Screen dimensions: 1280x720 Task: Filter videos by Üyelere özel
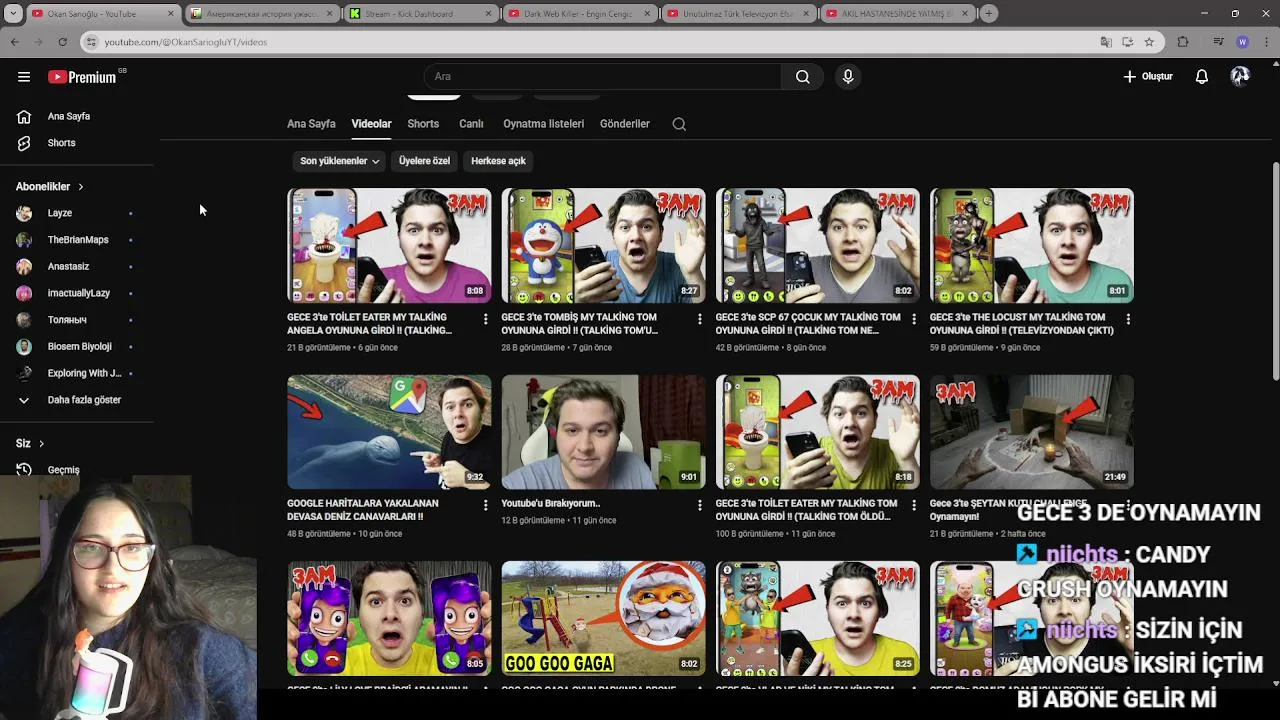click(x=424, y=161)
